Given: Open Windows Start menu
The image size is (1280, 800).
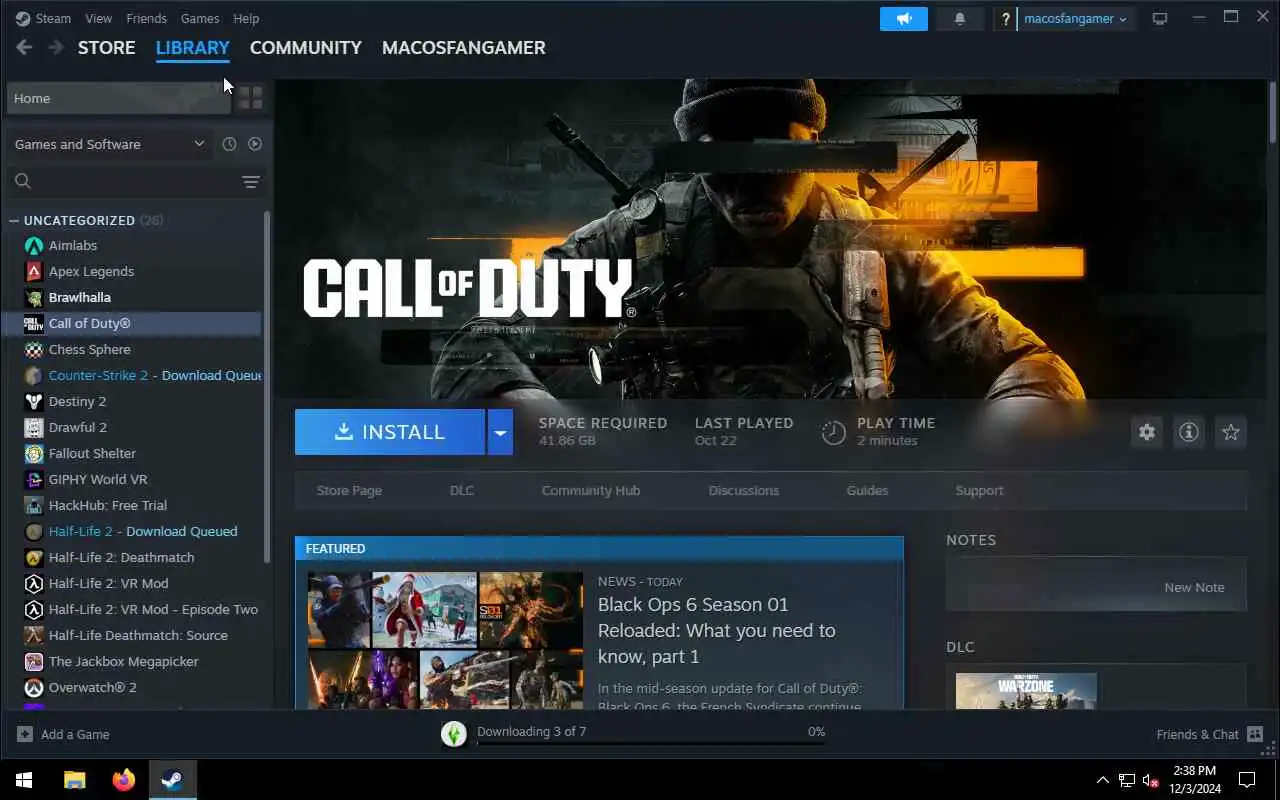Looking at the screenshot, I should click(24, 780).
